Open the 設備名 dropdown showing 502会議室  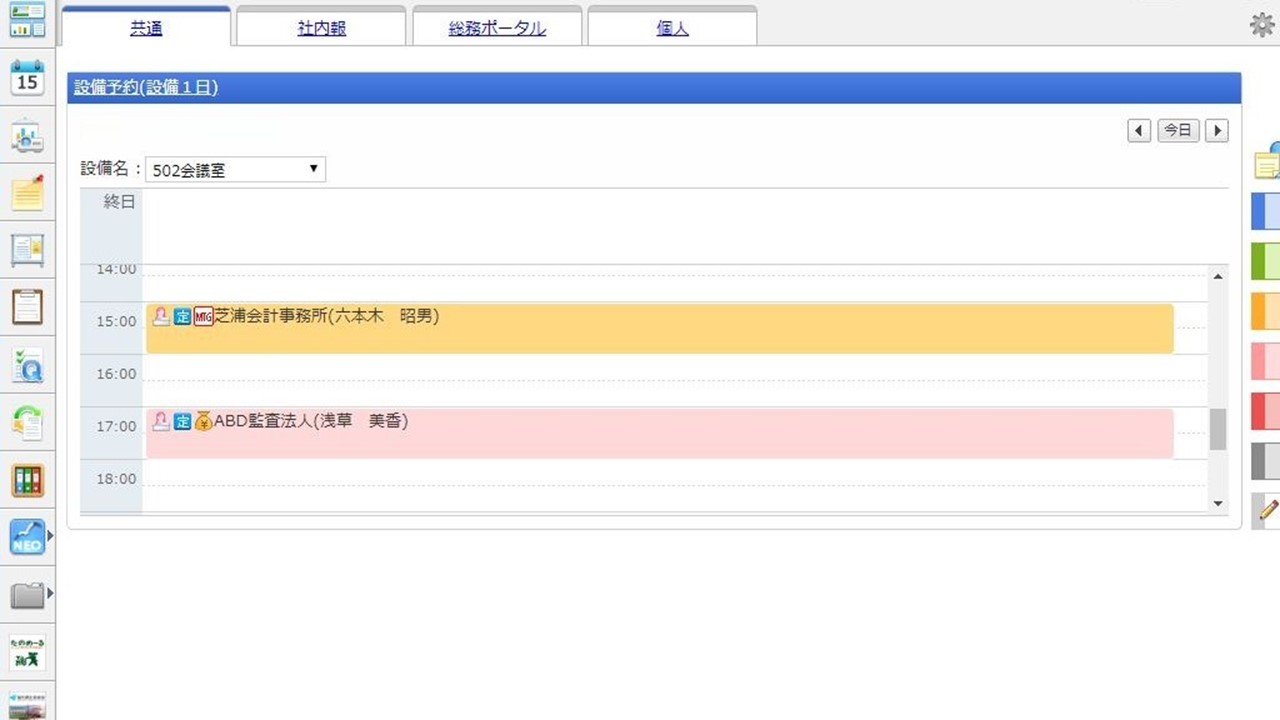(x=236, y=170)
